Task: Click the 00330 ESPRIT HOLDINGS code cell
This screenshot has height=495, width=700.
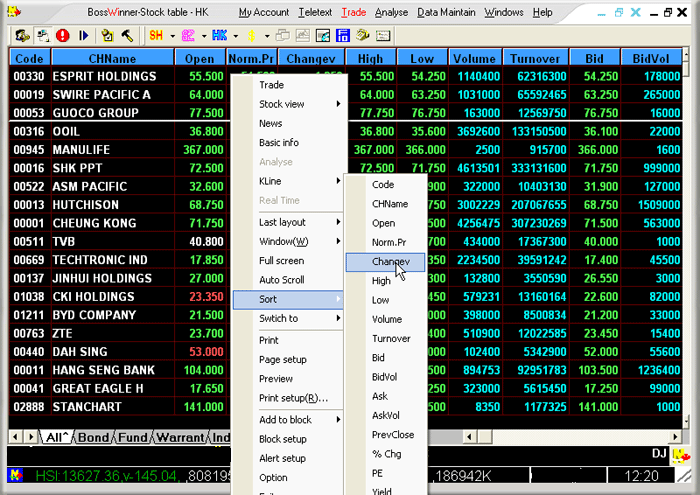Action: [29, 76]
